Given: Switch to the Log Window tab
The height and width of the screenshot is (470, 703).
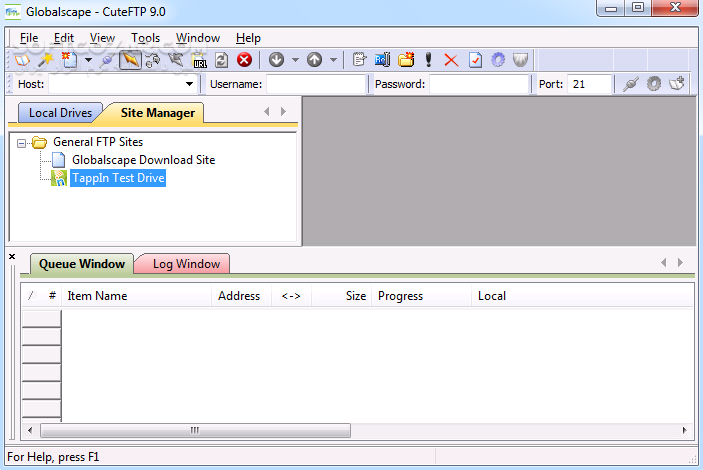Looking at the screenshot, I should tap(186, 264).
